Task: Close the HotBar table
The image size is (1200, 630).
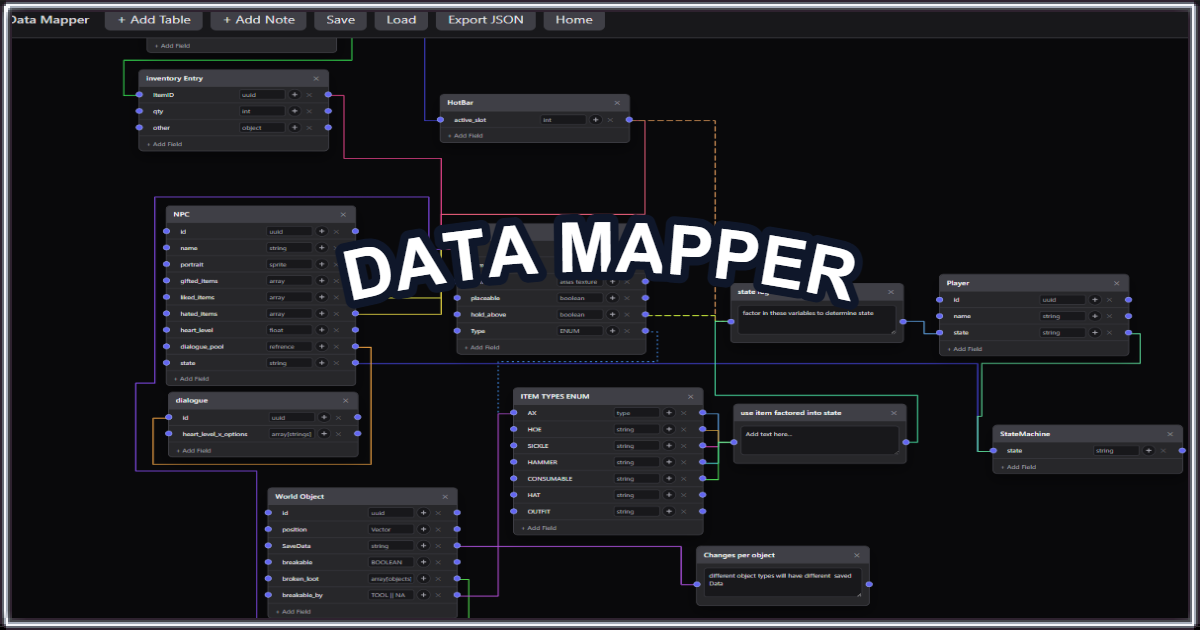Action: coord(617,103)
